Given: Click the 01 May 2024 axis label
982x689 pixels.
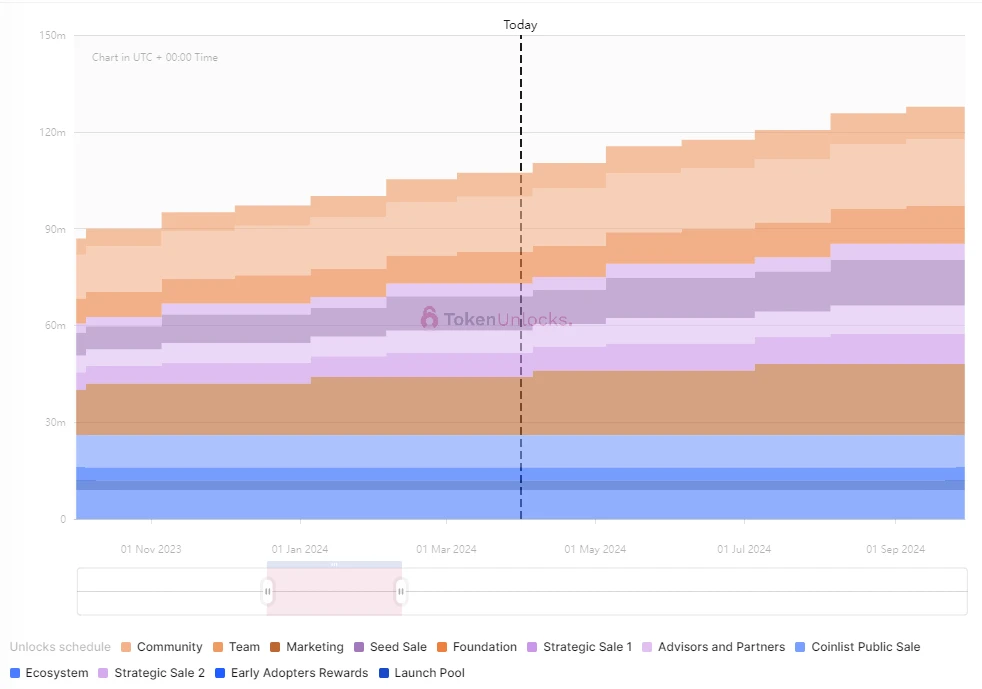Looking at the screenshot, I should 595,549.
